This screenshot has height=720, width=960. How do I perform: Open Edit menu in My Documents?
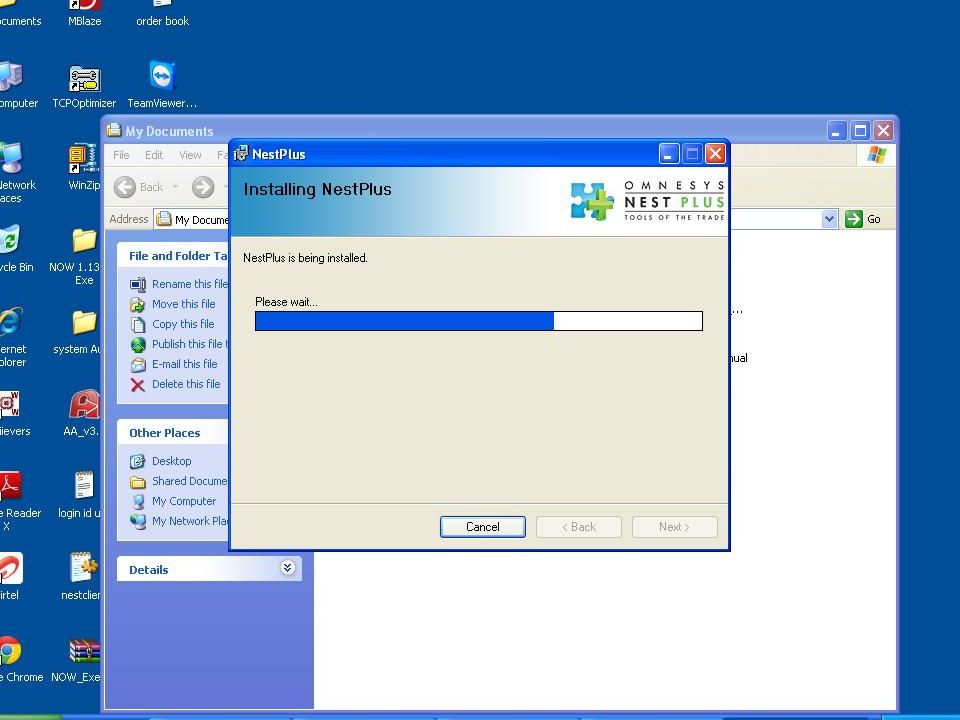[x=154, y=155]
